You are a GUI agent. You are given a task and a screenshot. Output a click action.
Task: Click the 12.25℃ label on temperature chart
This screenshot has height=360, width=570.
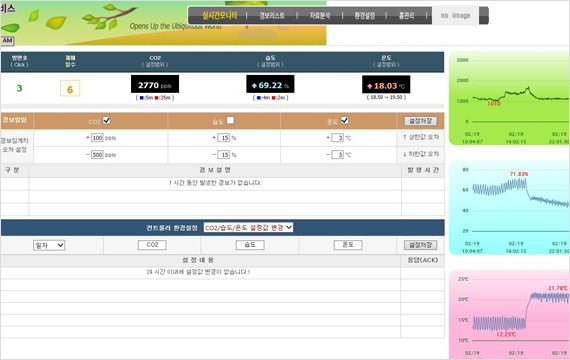pyautogui.click(x=506, y=334)
